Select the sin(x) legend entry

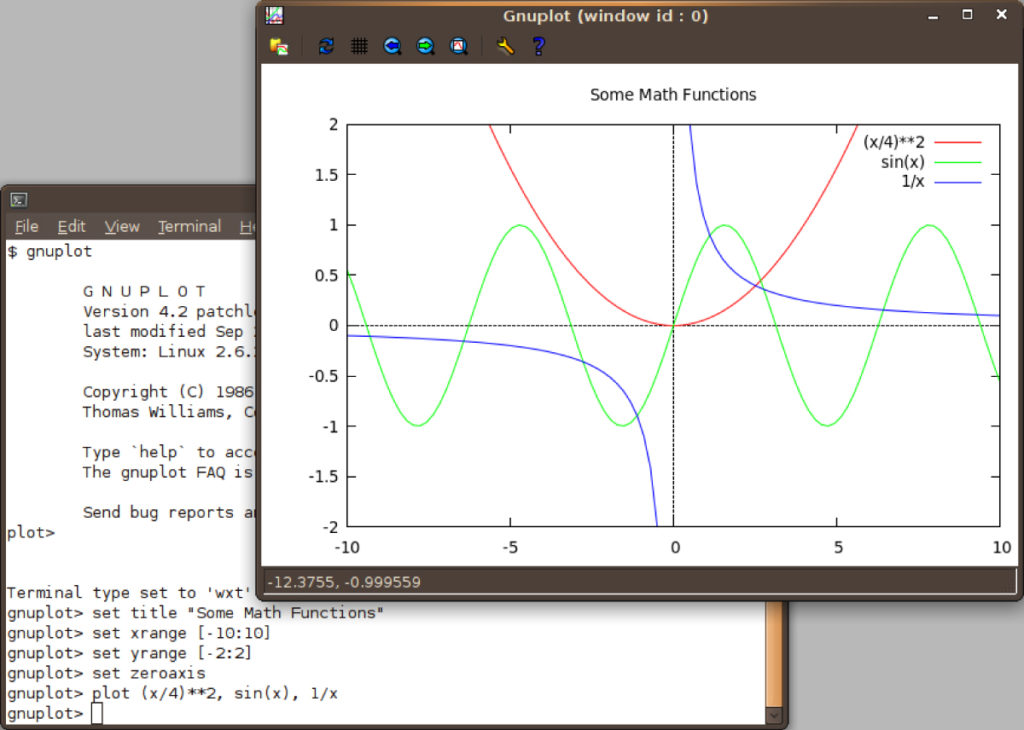901,161
